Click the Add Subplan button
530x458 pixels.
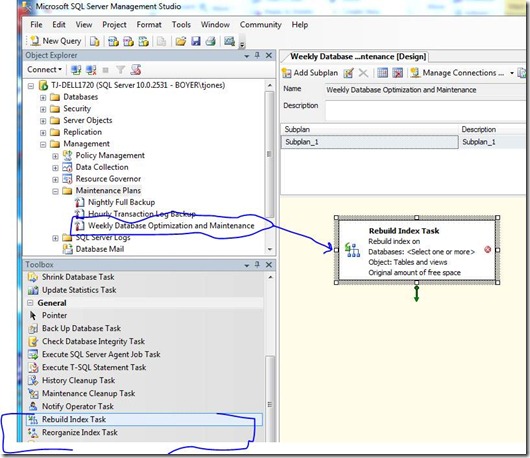tap(310, 73)
